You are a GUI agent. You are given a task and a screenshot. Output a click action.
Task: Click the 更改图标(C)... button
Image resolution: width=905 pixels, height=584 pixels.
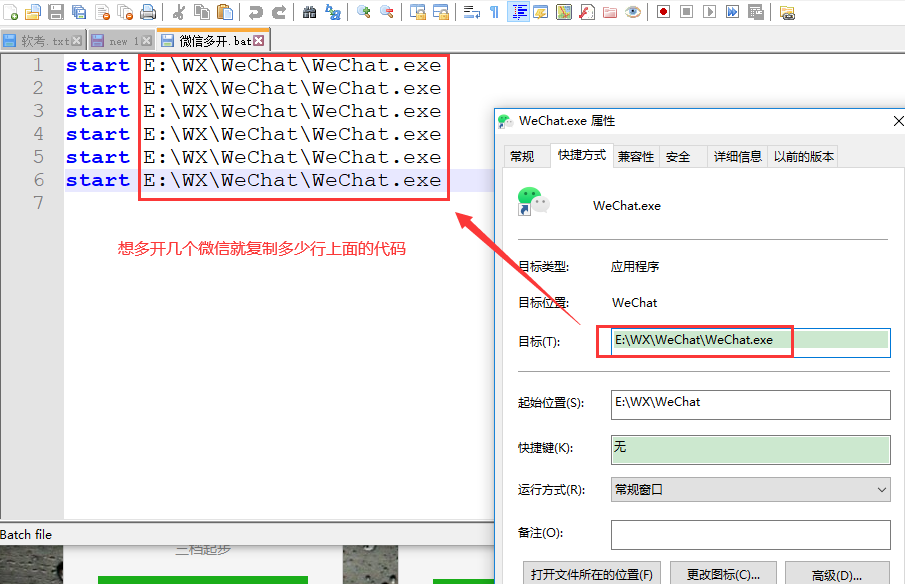[x=723, y=574]
